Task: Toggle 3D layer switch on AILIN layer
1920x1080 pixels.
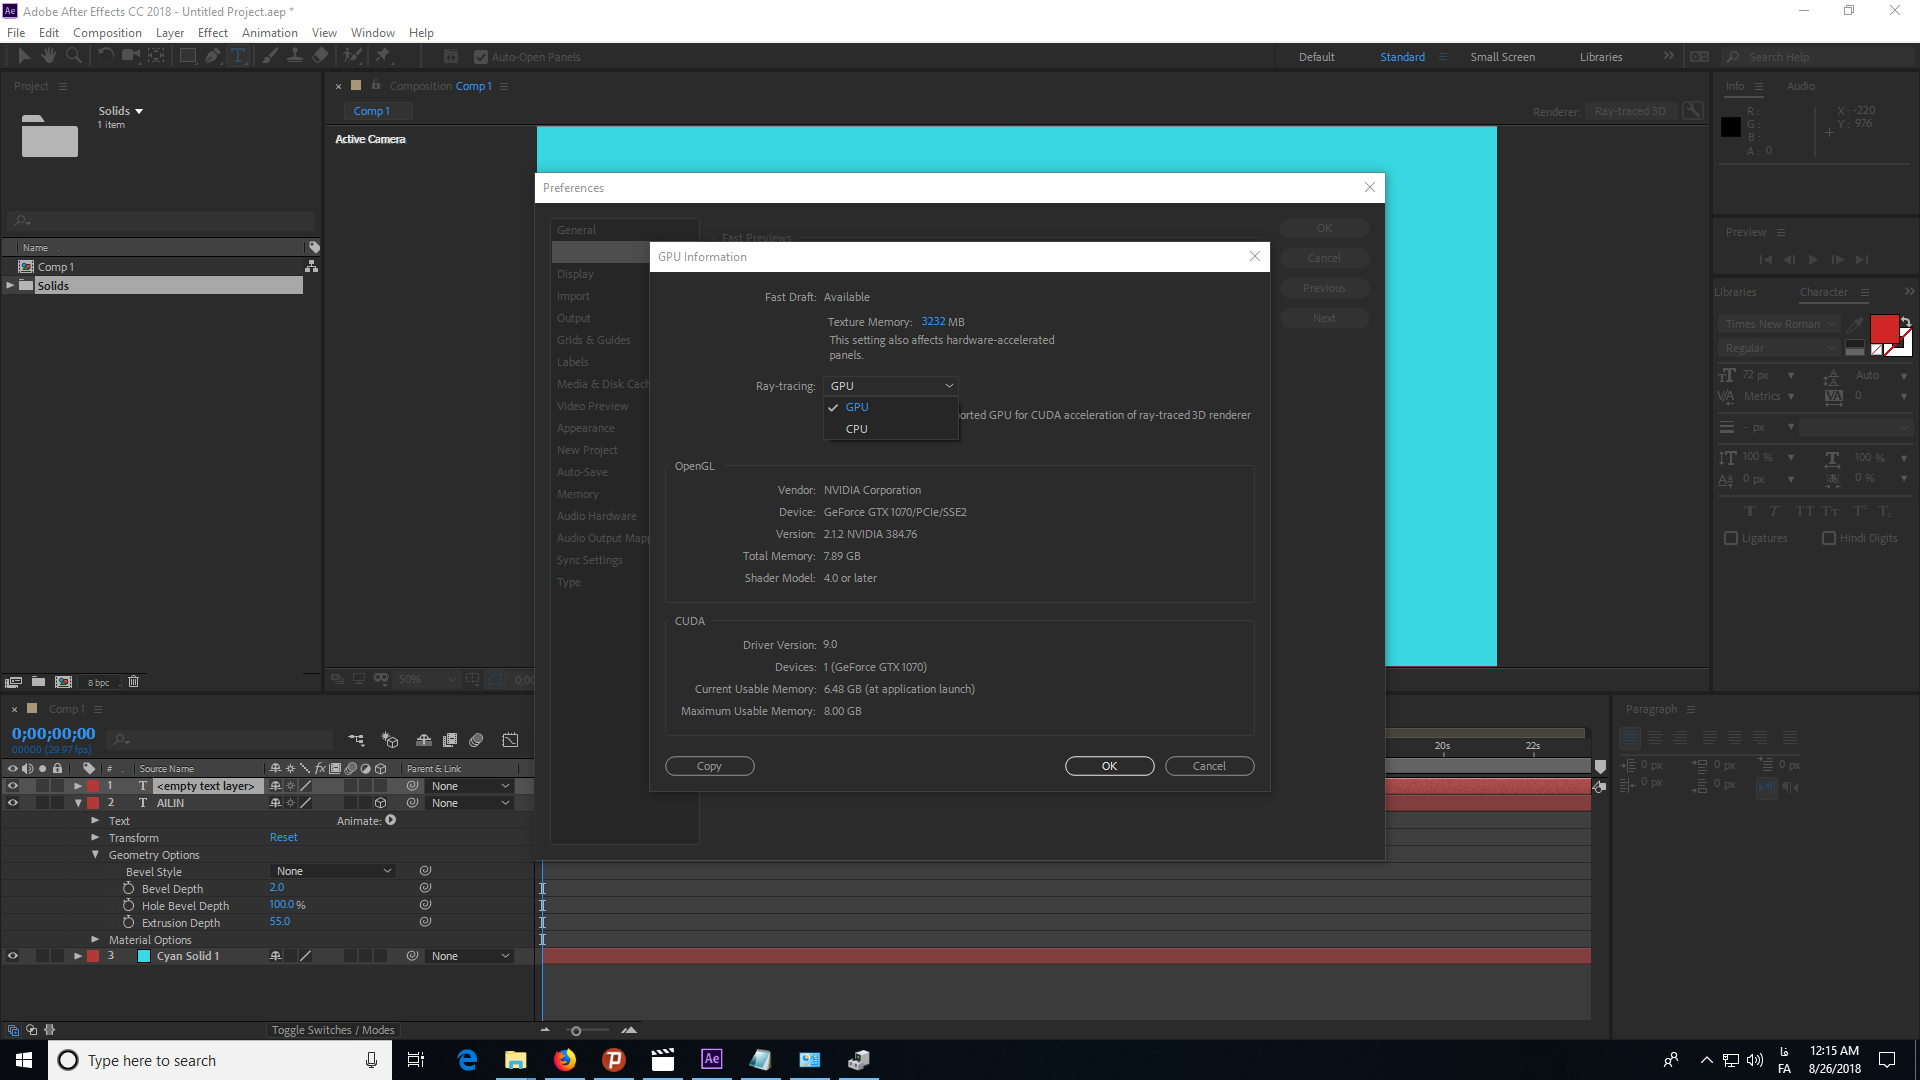Action: click(x=380, y=803)
